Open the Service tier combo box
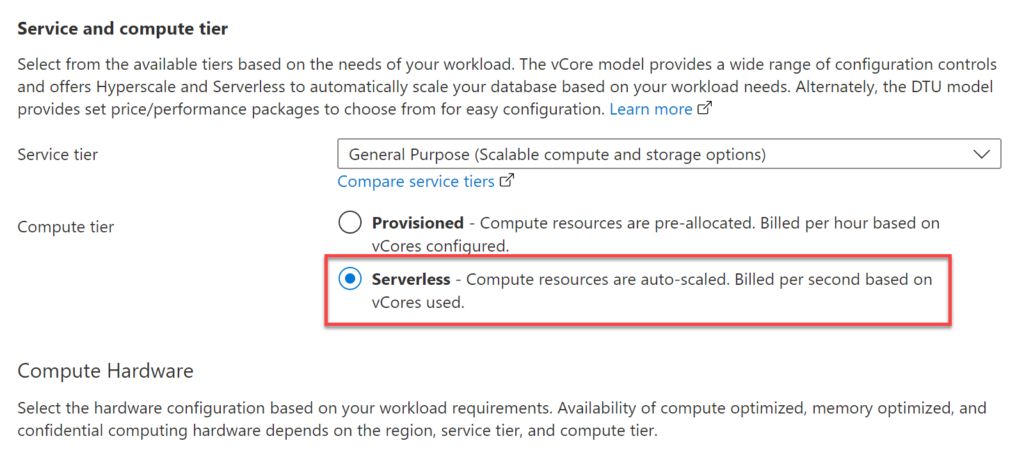Viewport: 1024px width, 450px height. tap(668, 154)
